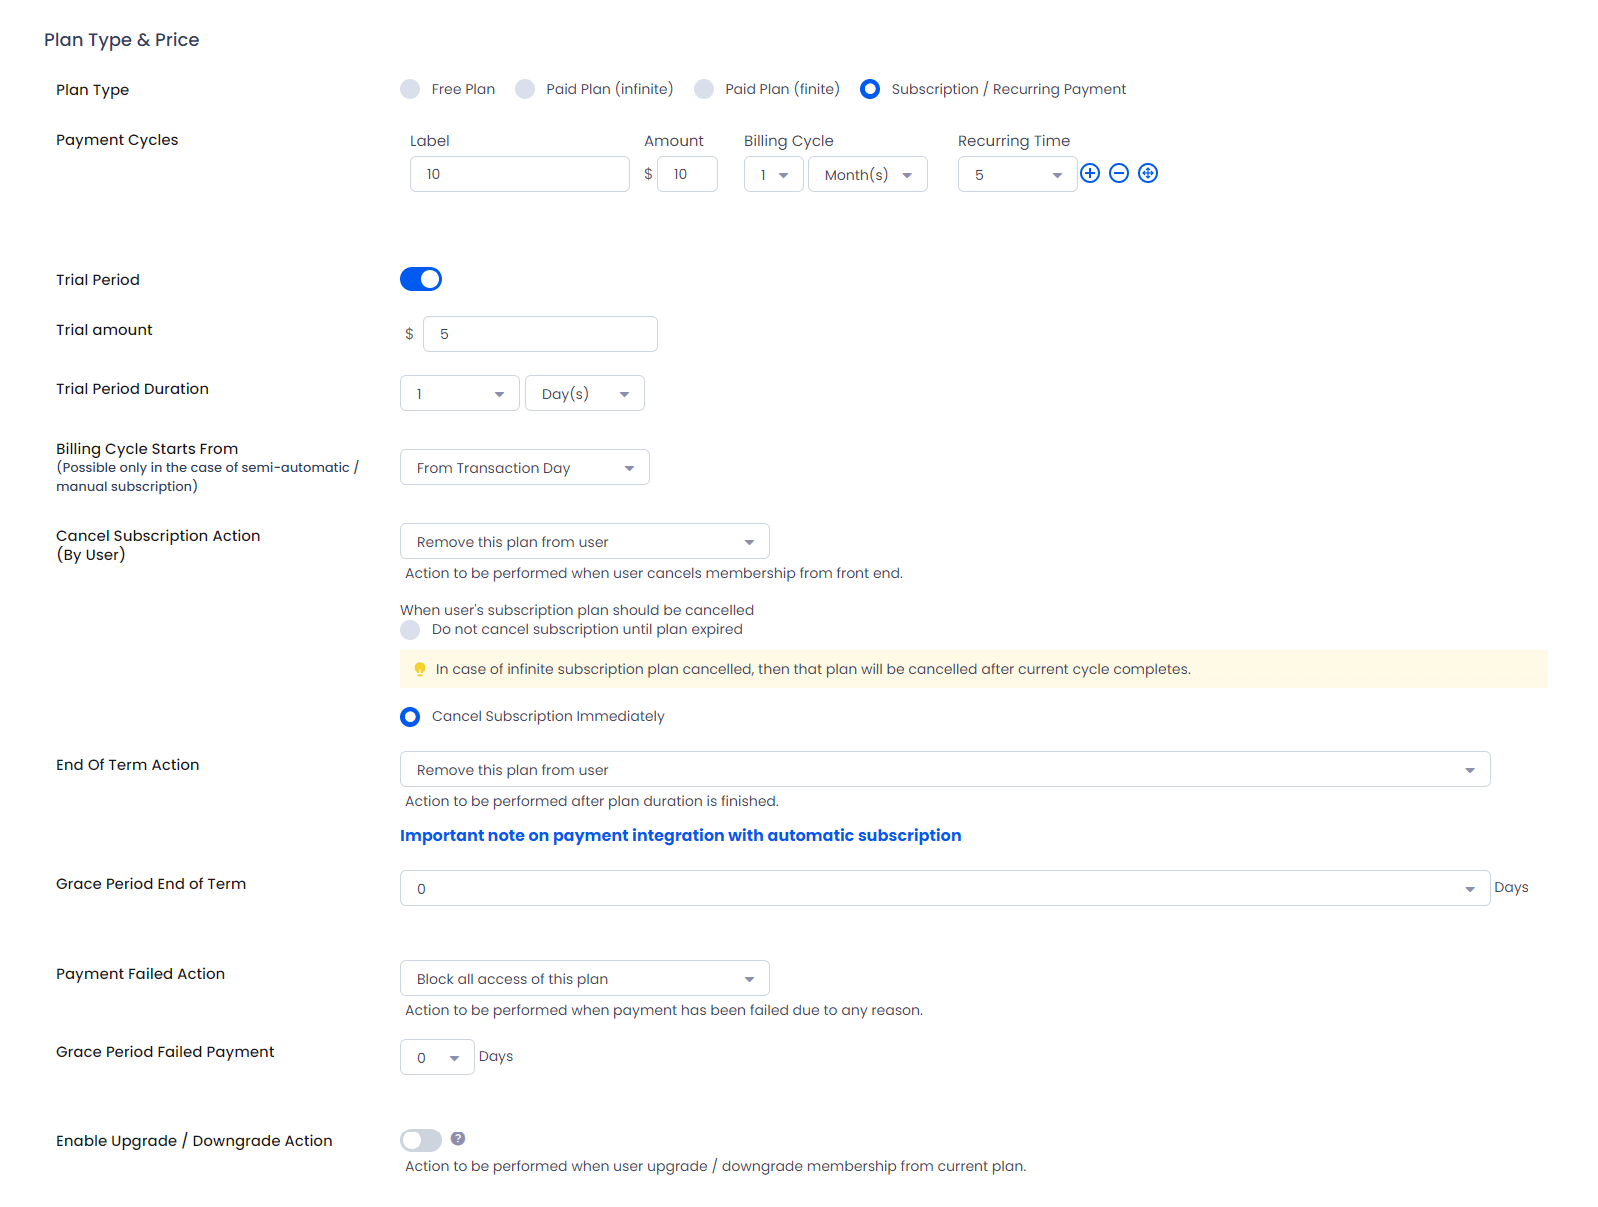The height and width of the screenshot is (1207, 1598).
Task: Open the Trial Period Duration Day(s) dropdown
Action: tap(584, 394)
